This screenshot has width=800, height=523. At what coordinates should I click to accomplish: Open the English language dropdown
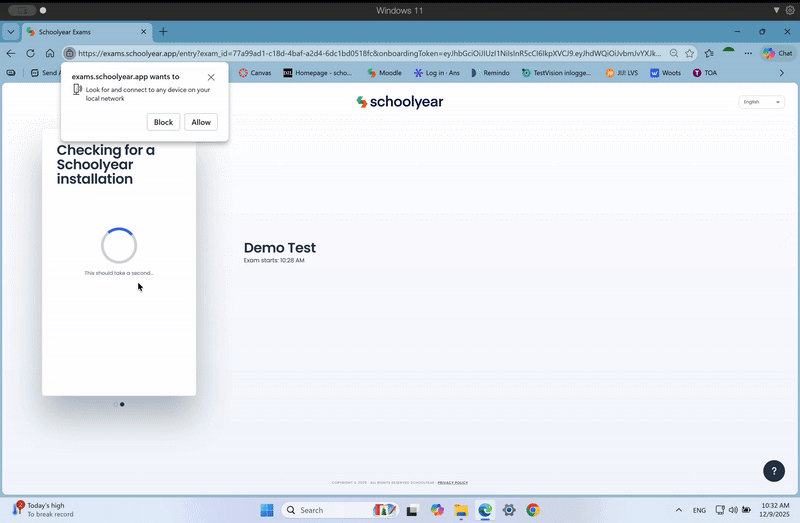761,102
